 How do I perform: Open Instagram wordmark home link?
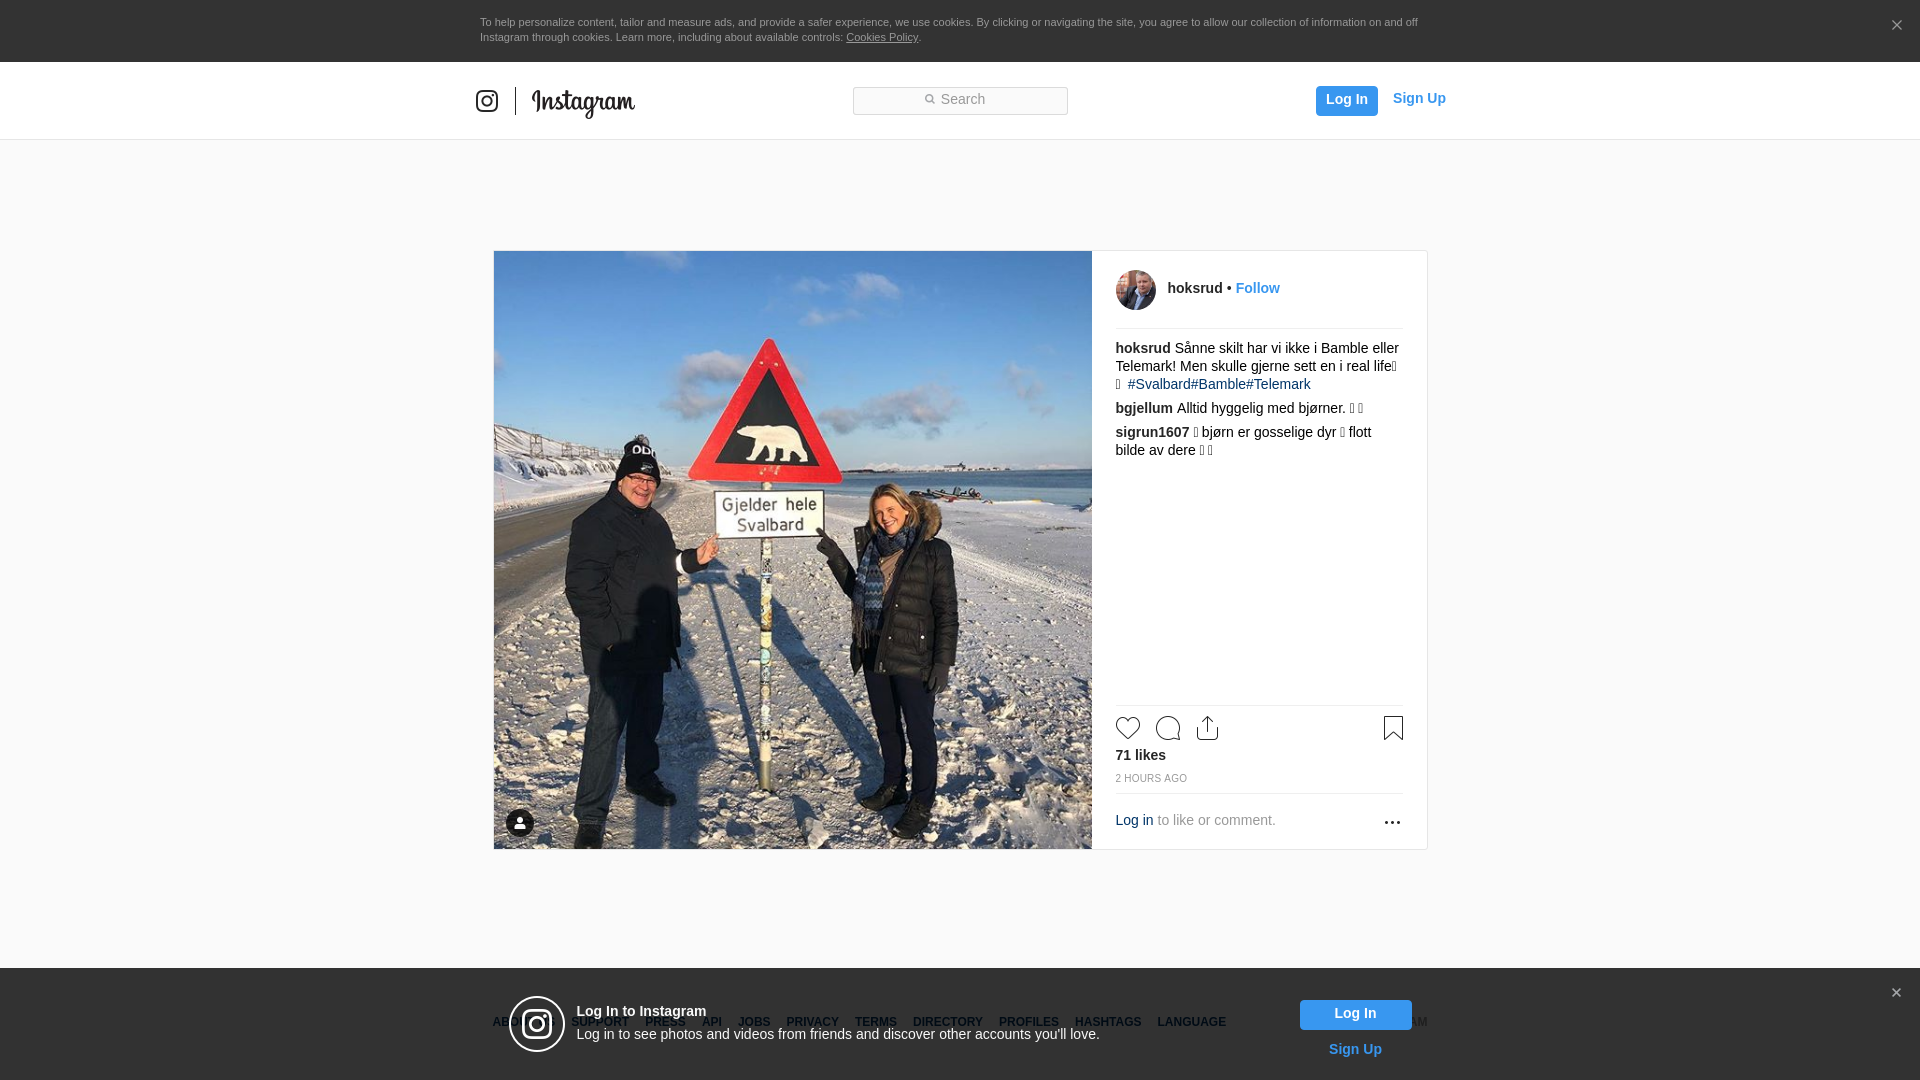[x=583, y=103]
